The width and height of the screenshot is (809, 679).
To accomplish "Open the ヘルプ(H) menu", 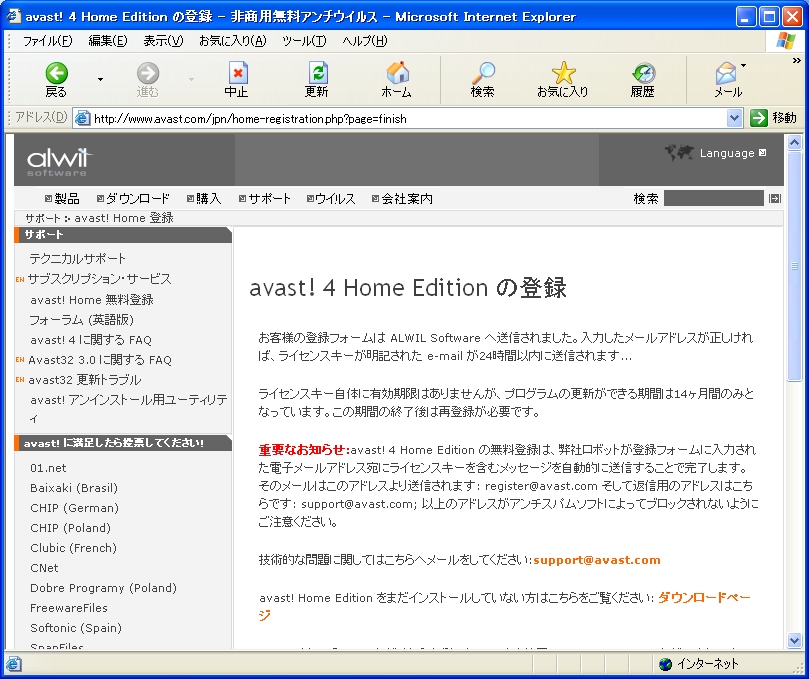I will coord(365,41).
